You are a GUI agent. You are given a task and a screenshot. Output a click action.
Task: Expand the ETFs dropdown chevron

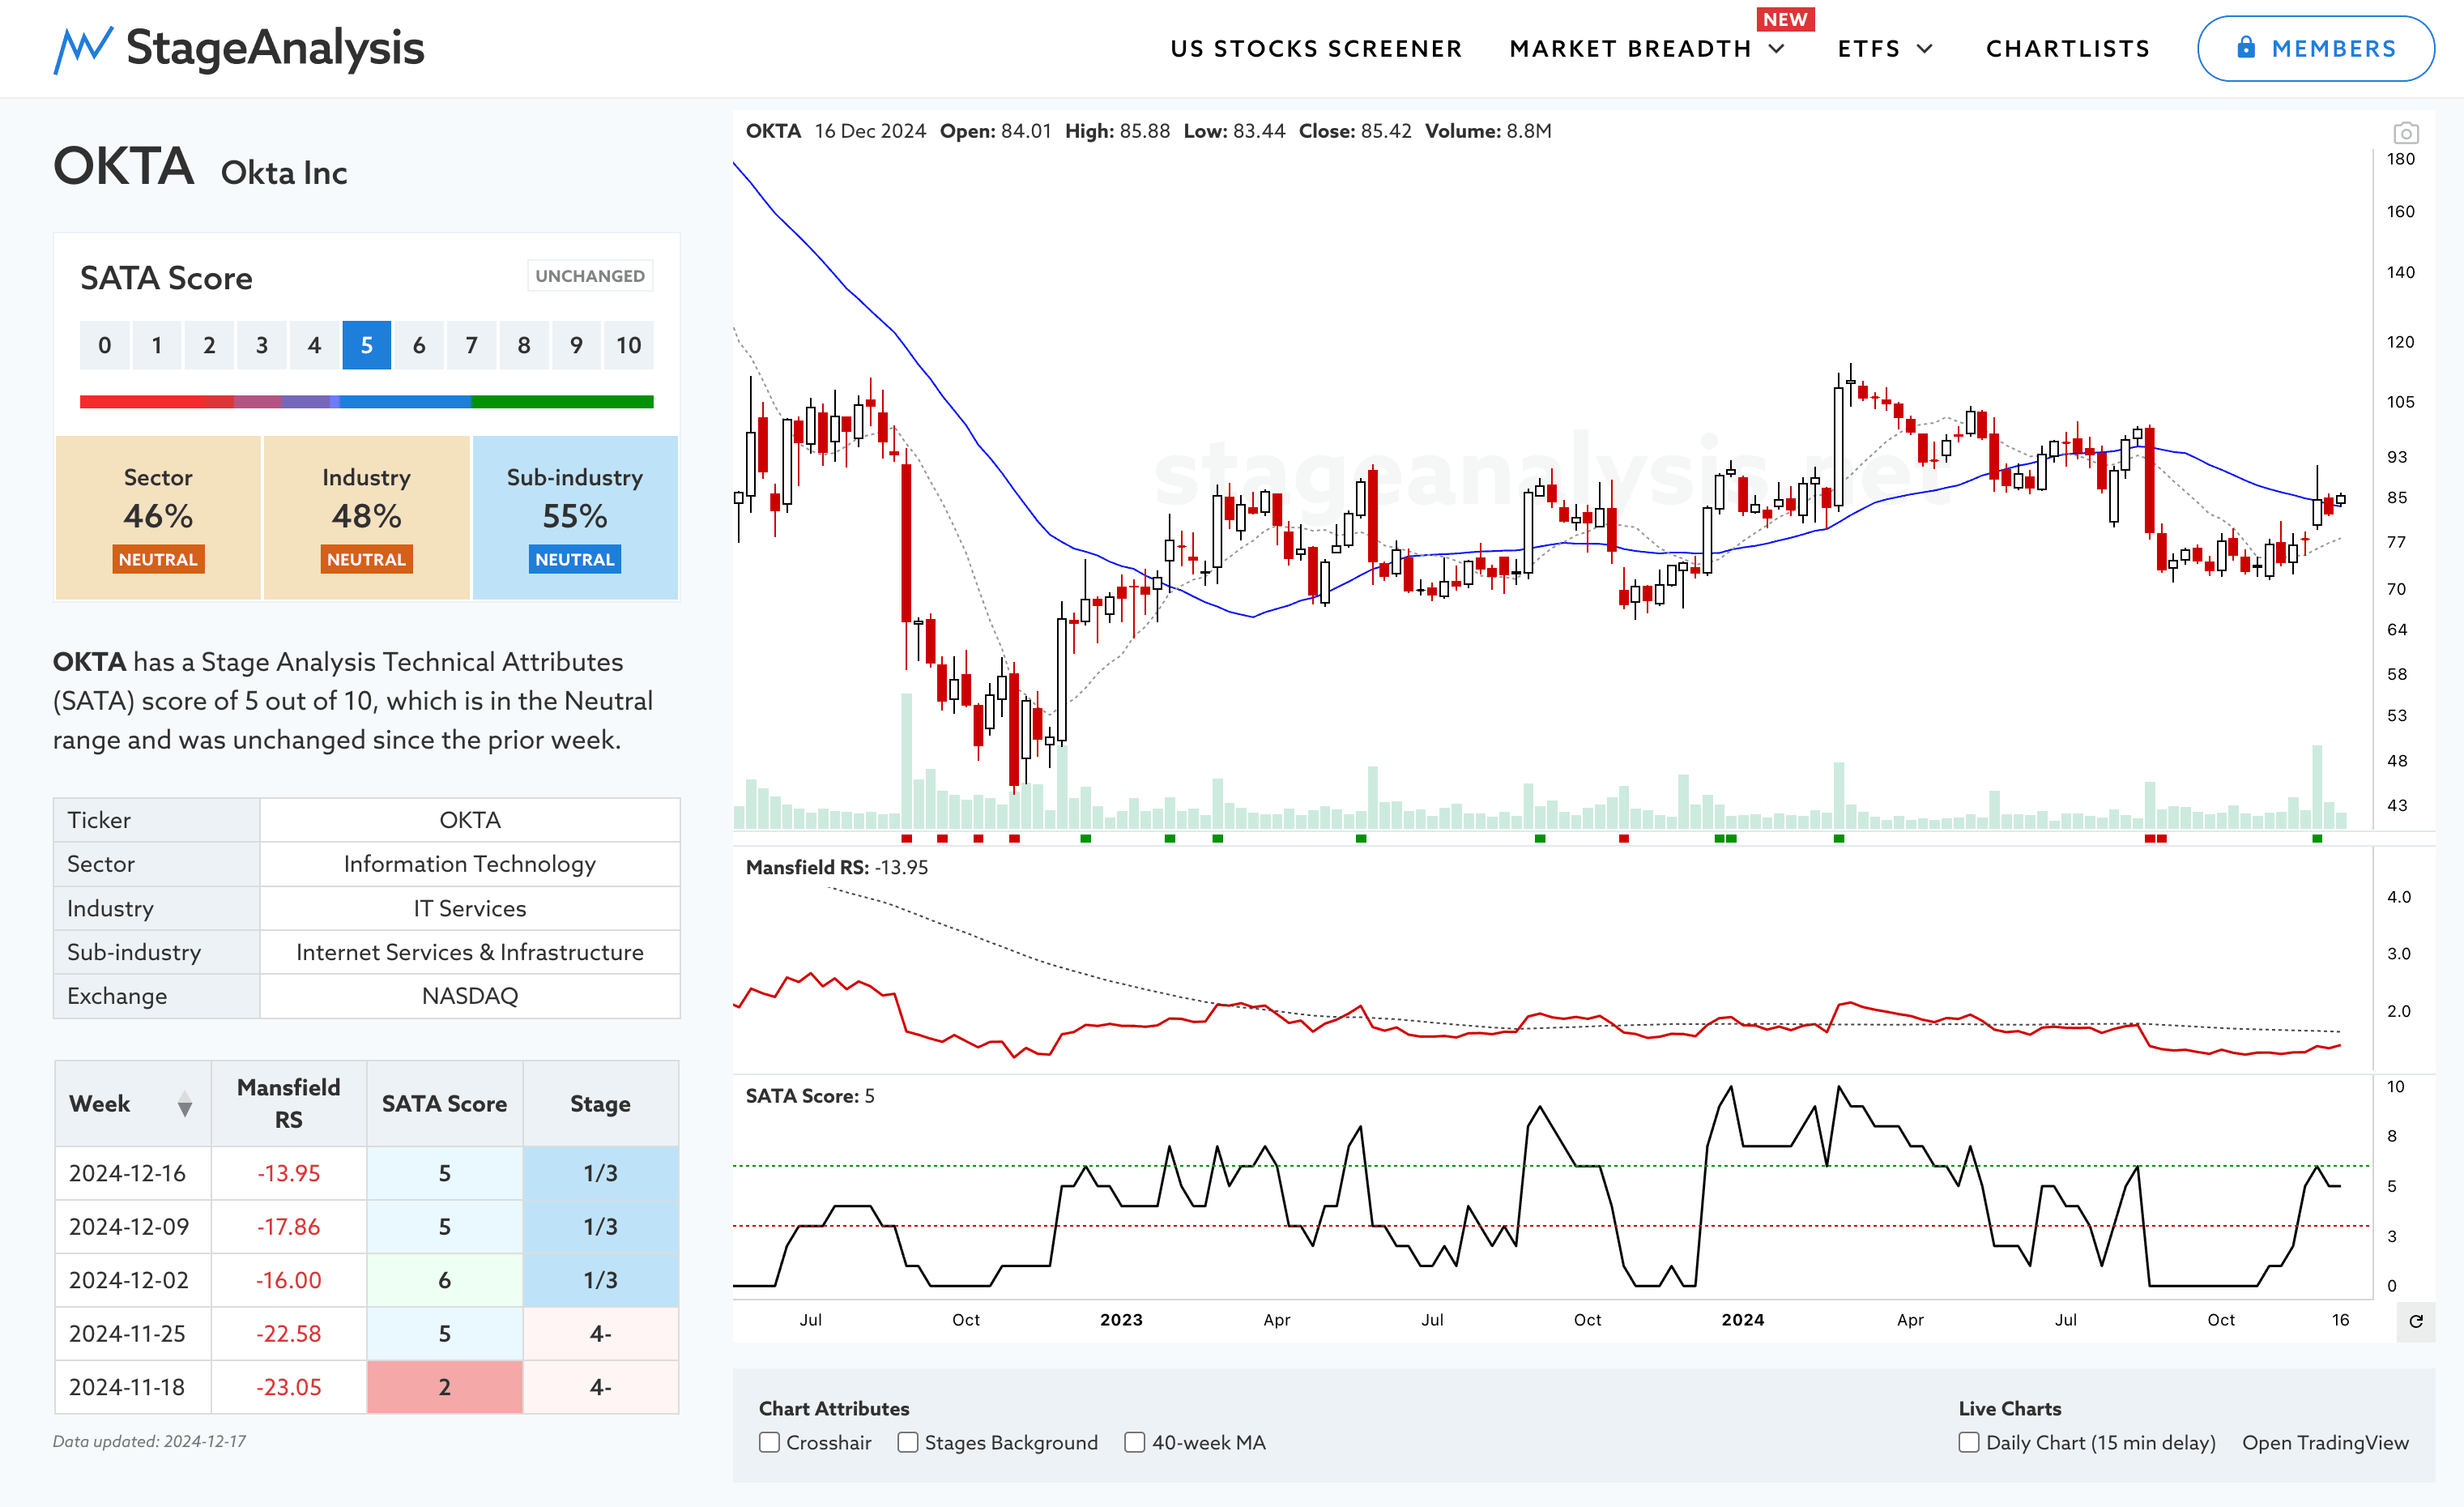(x=1925, y=49)
